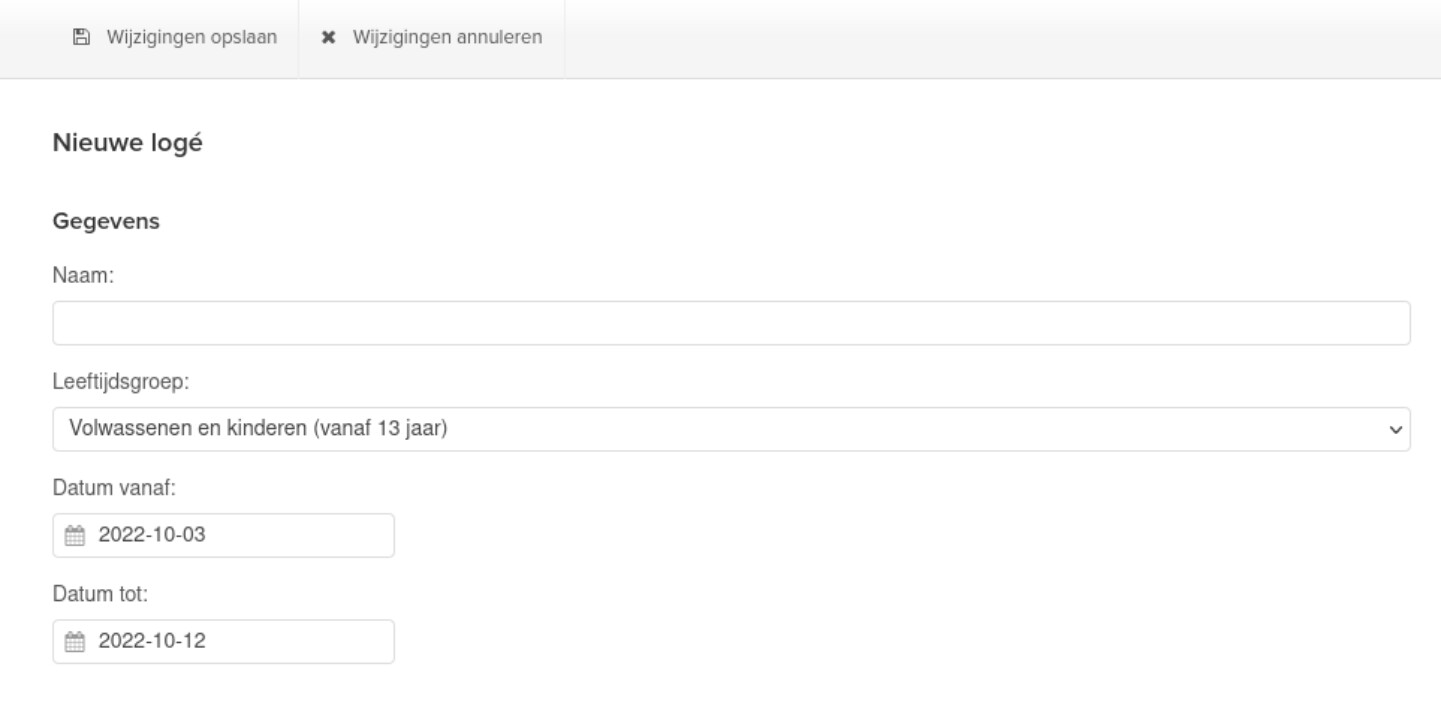Click the 'Nieuwe logé' page heading
This screenshot has height=709, width=1441.
(127, 143)
